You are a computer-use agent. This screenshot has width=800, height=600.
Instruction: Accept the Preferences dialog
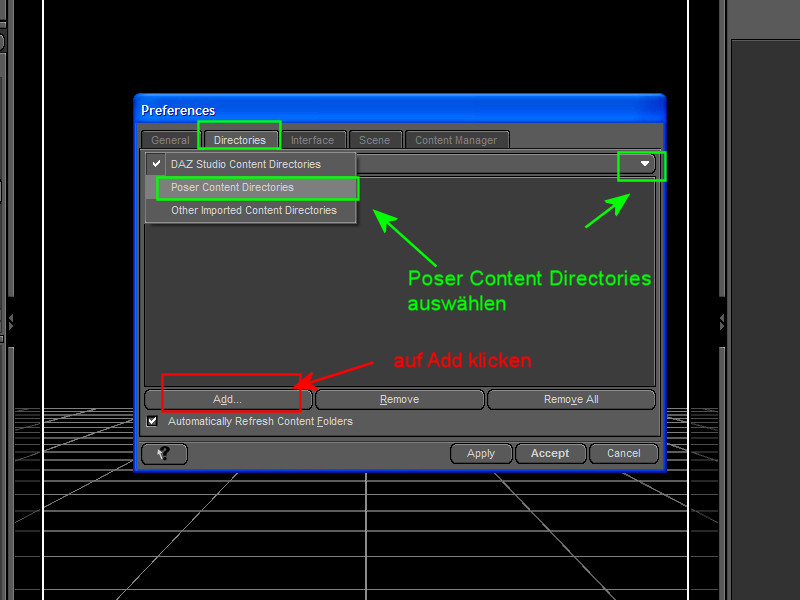point(550,454)
